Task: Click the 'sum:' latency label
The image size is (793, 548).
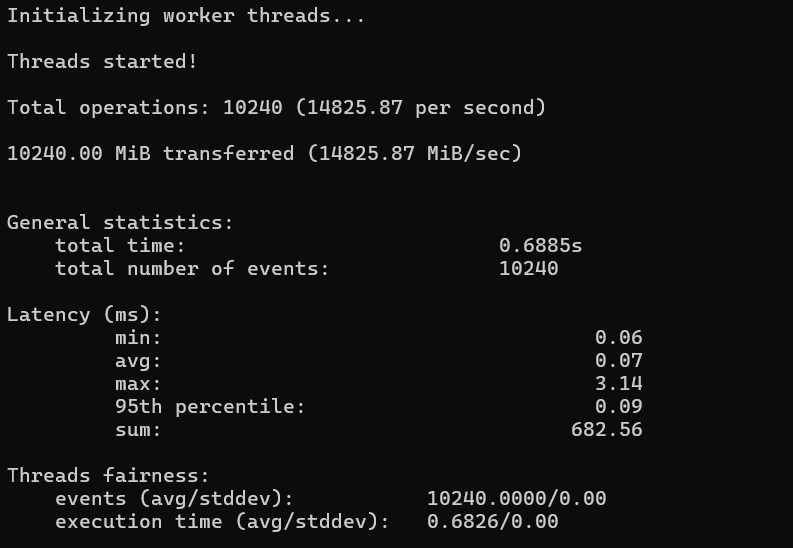Action: point(138,430)
